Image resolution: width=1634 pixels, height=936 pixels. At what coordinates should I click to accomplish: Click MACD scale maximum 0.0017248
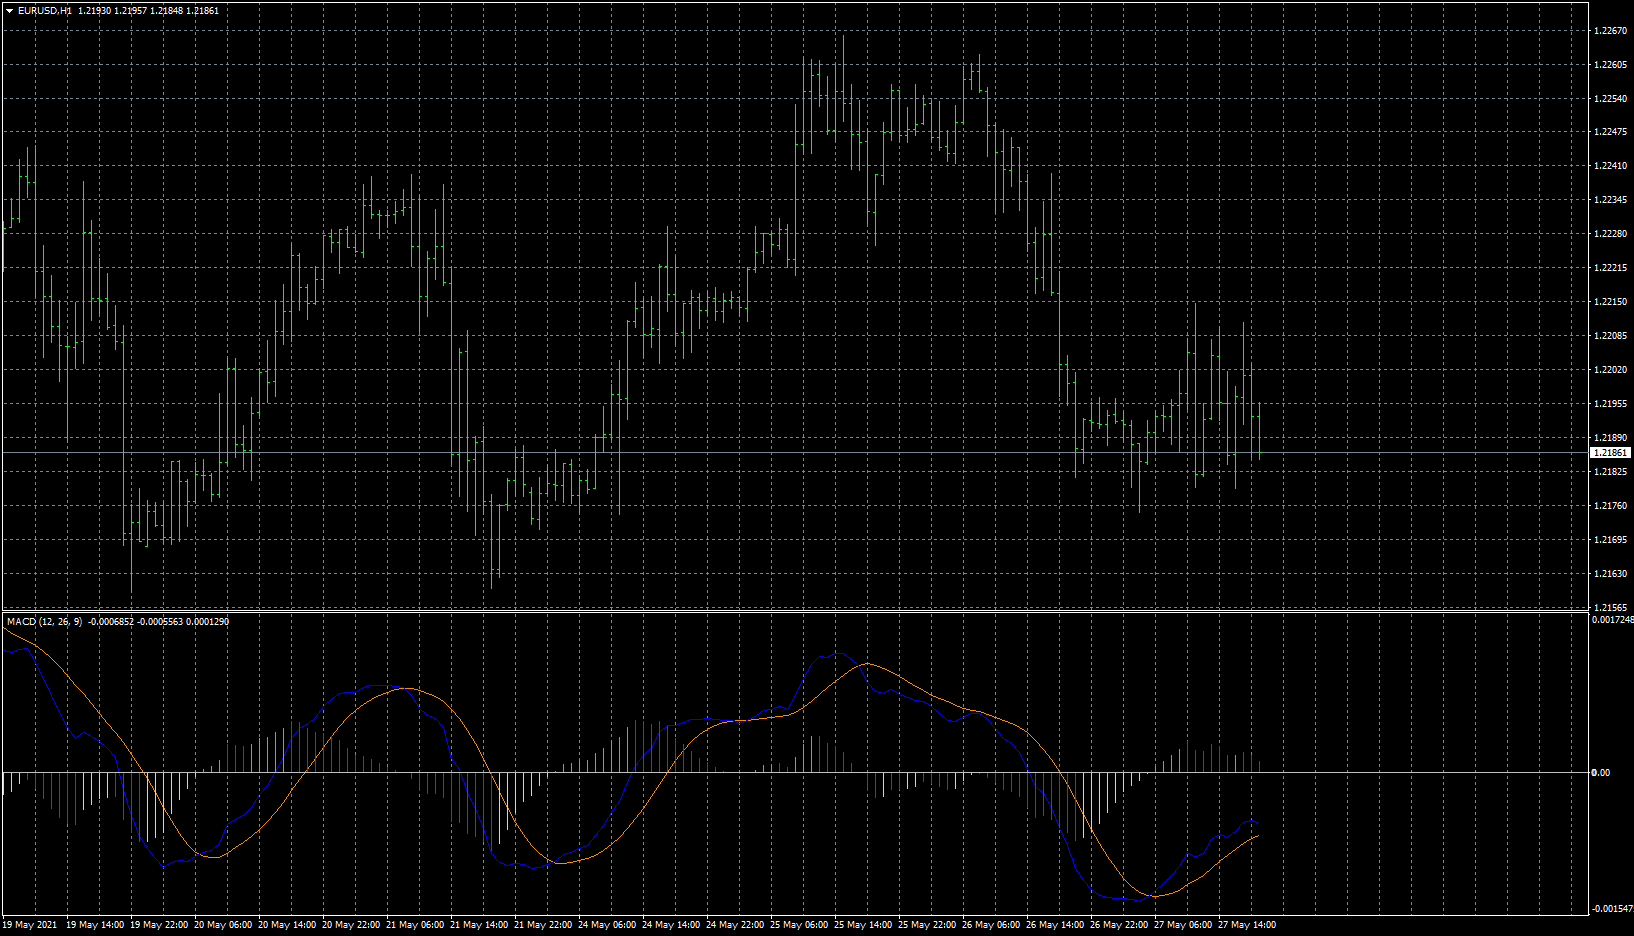1612,620
